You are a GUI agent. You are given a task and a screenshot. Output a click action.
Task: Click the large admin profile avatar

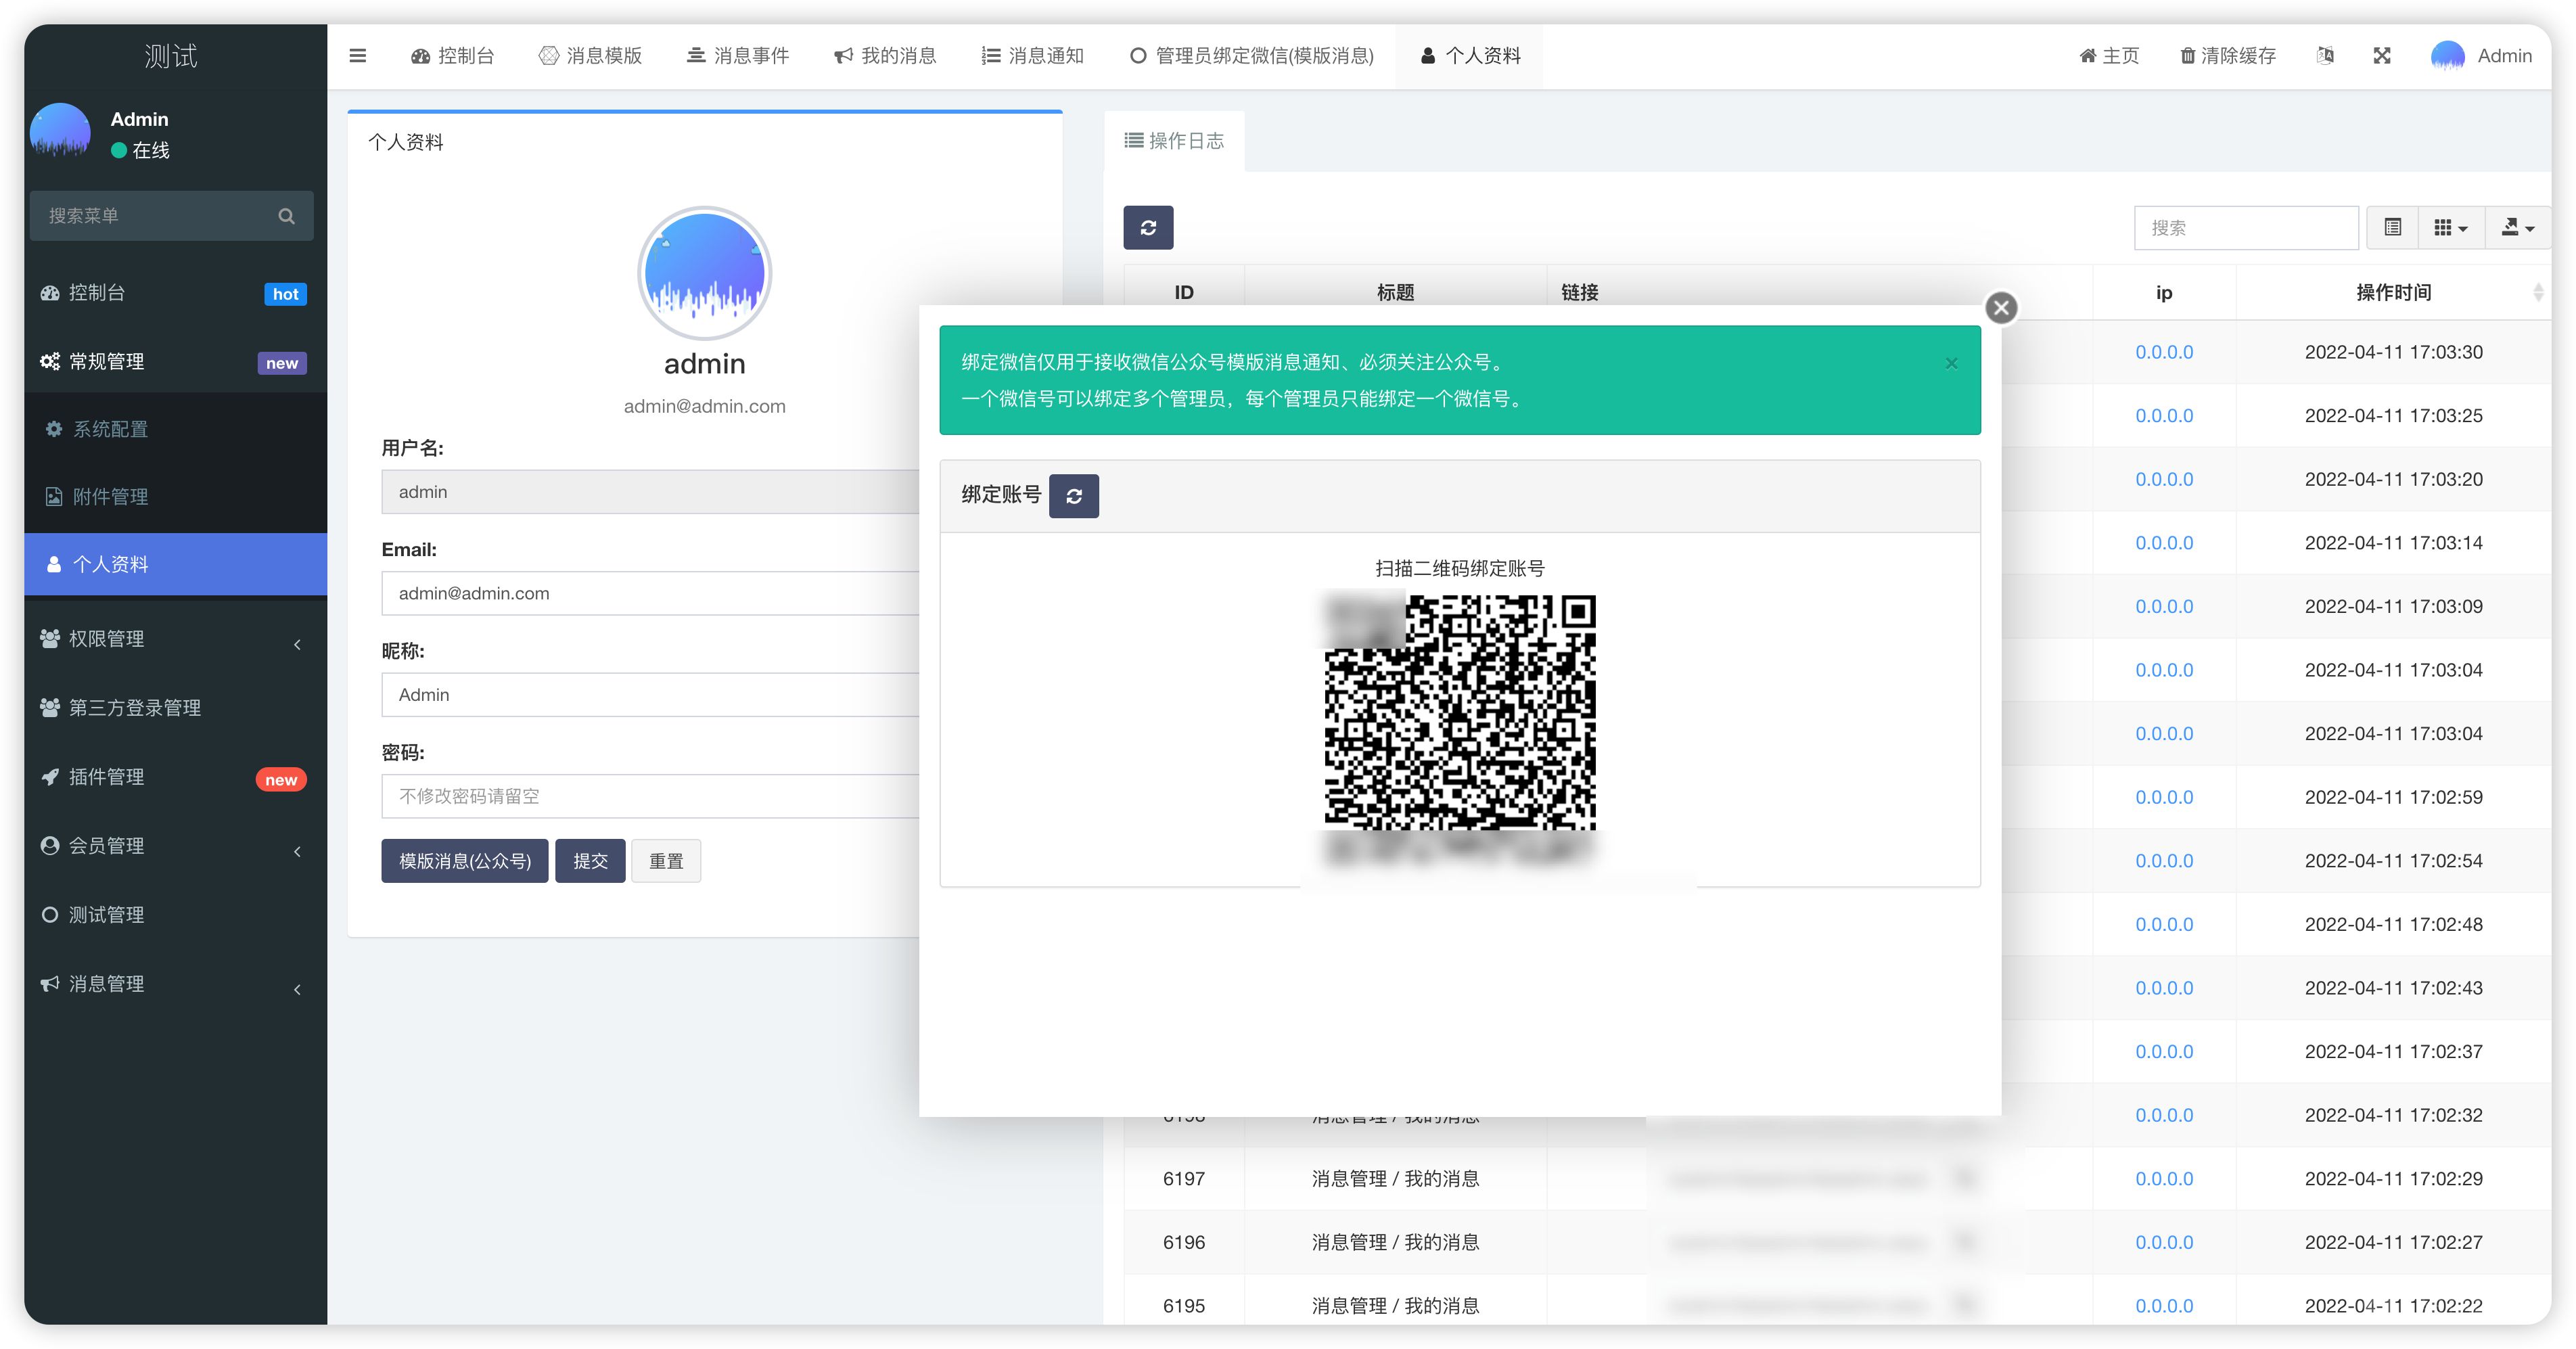[705, 273]
